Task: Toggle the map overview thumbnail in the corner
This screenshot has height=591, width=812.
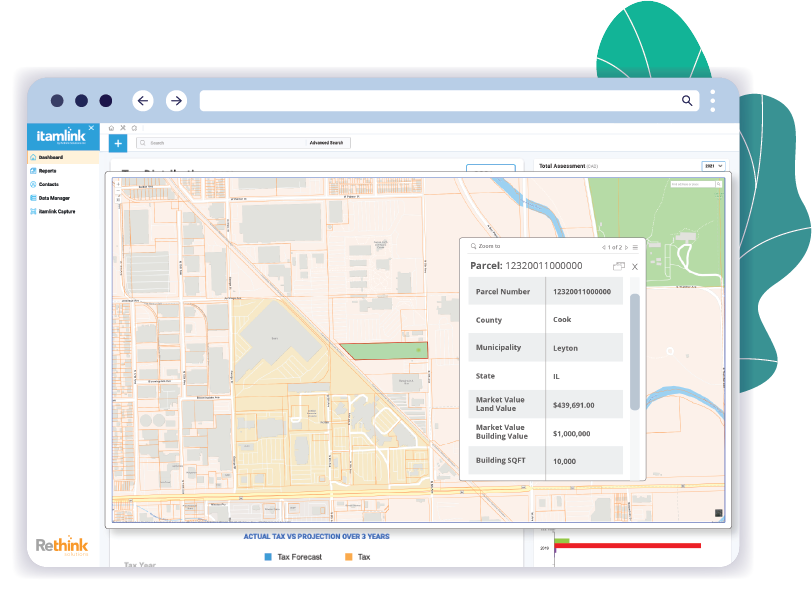Action: pos(718,513)
